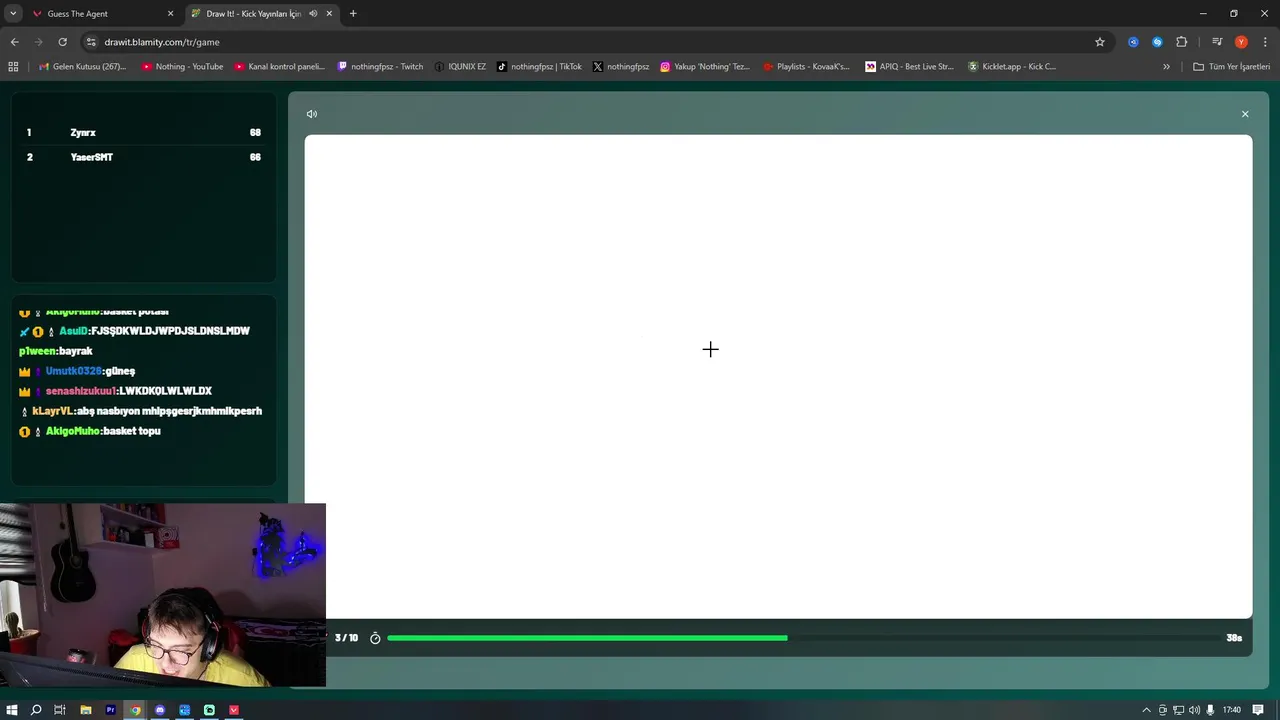Open nothingfpsz | TikTok bookmark
Screen dimensions: 1280x720
[x=539, y=67]
